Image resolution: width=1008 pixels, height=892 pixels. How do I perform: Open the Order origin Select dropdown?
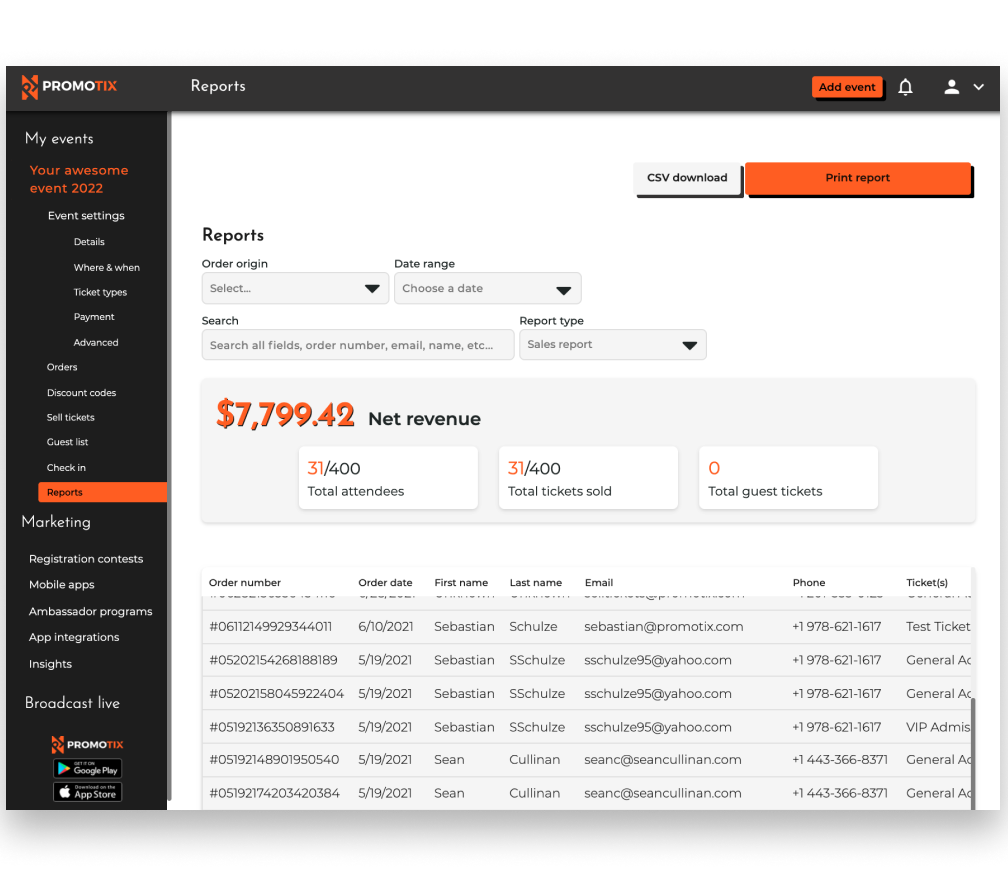point(295,288)
